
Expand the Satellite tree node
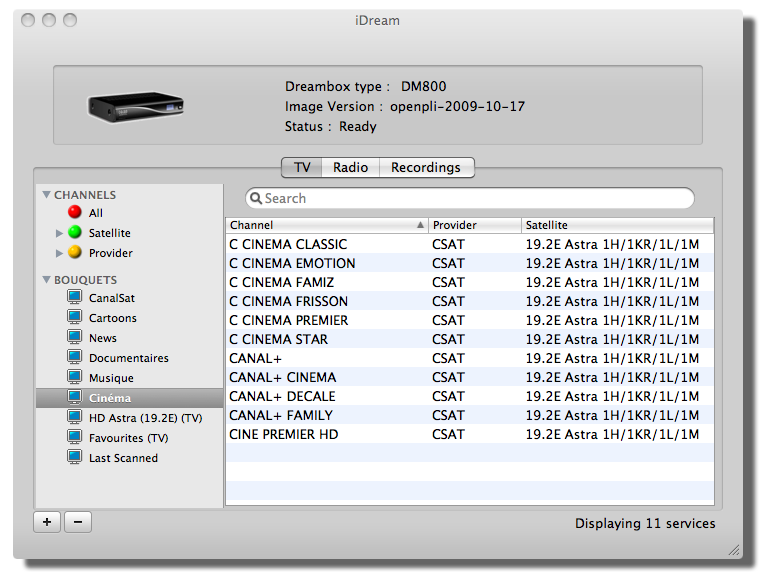59,233
